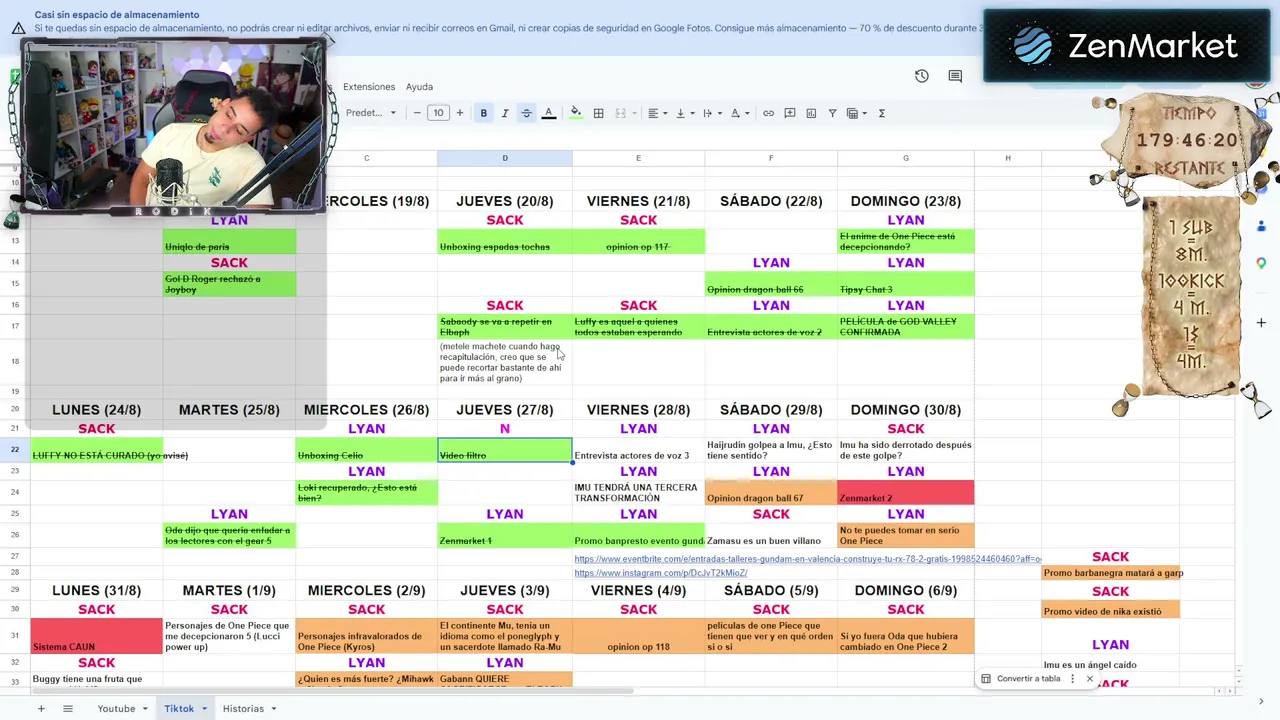Get add-ons with side panel plus

point(1261,323)
